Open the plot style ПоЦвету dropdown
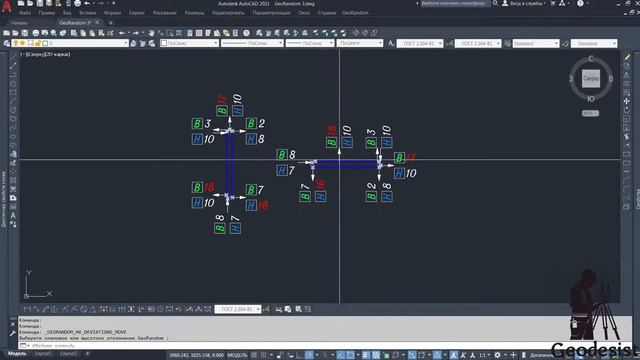This screenshot has height=360, width=640. (360, 43)
